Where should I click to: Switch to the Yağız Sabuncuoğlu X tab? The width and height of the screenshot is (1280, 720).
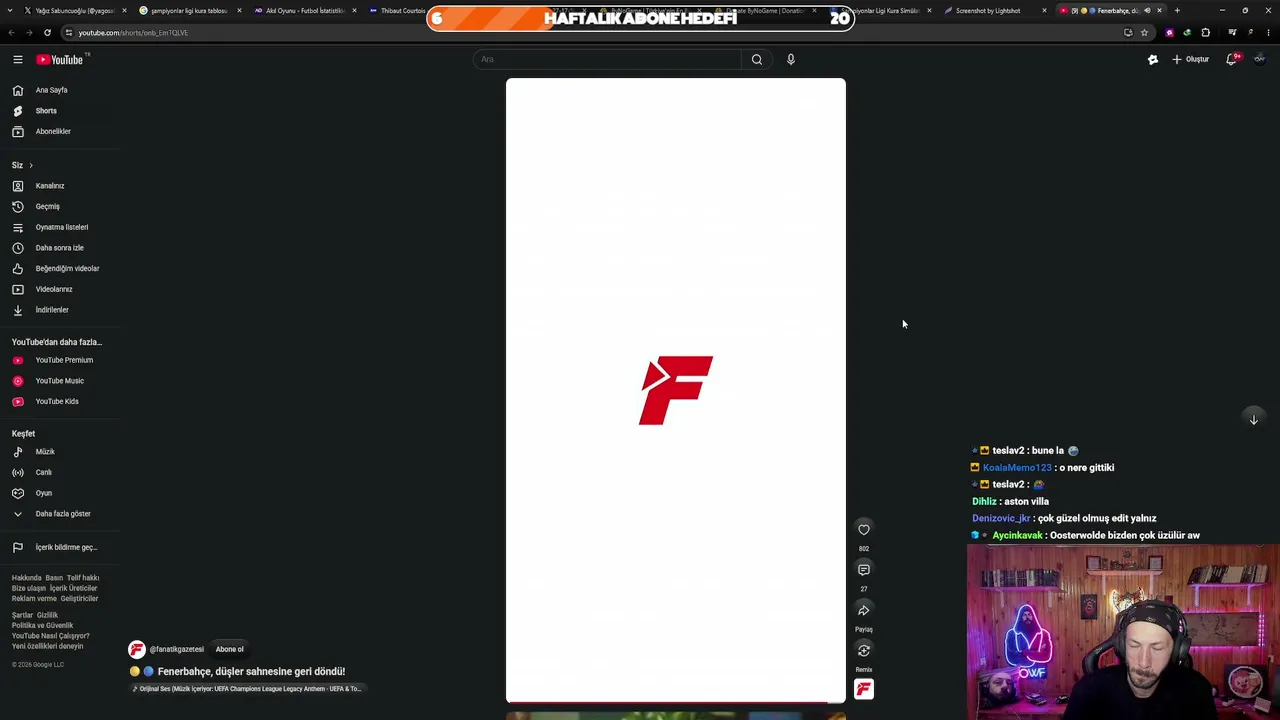[73, 10]
